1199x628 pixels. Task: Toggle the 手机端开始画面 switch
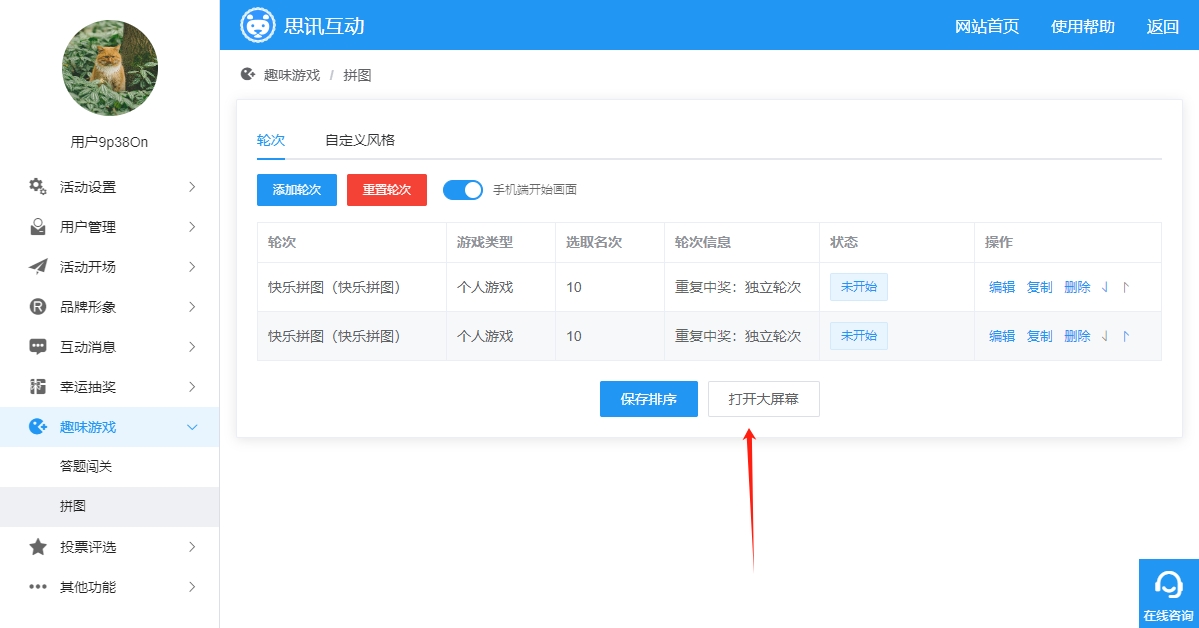pos(463,190)
